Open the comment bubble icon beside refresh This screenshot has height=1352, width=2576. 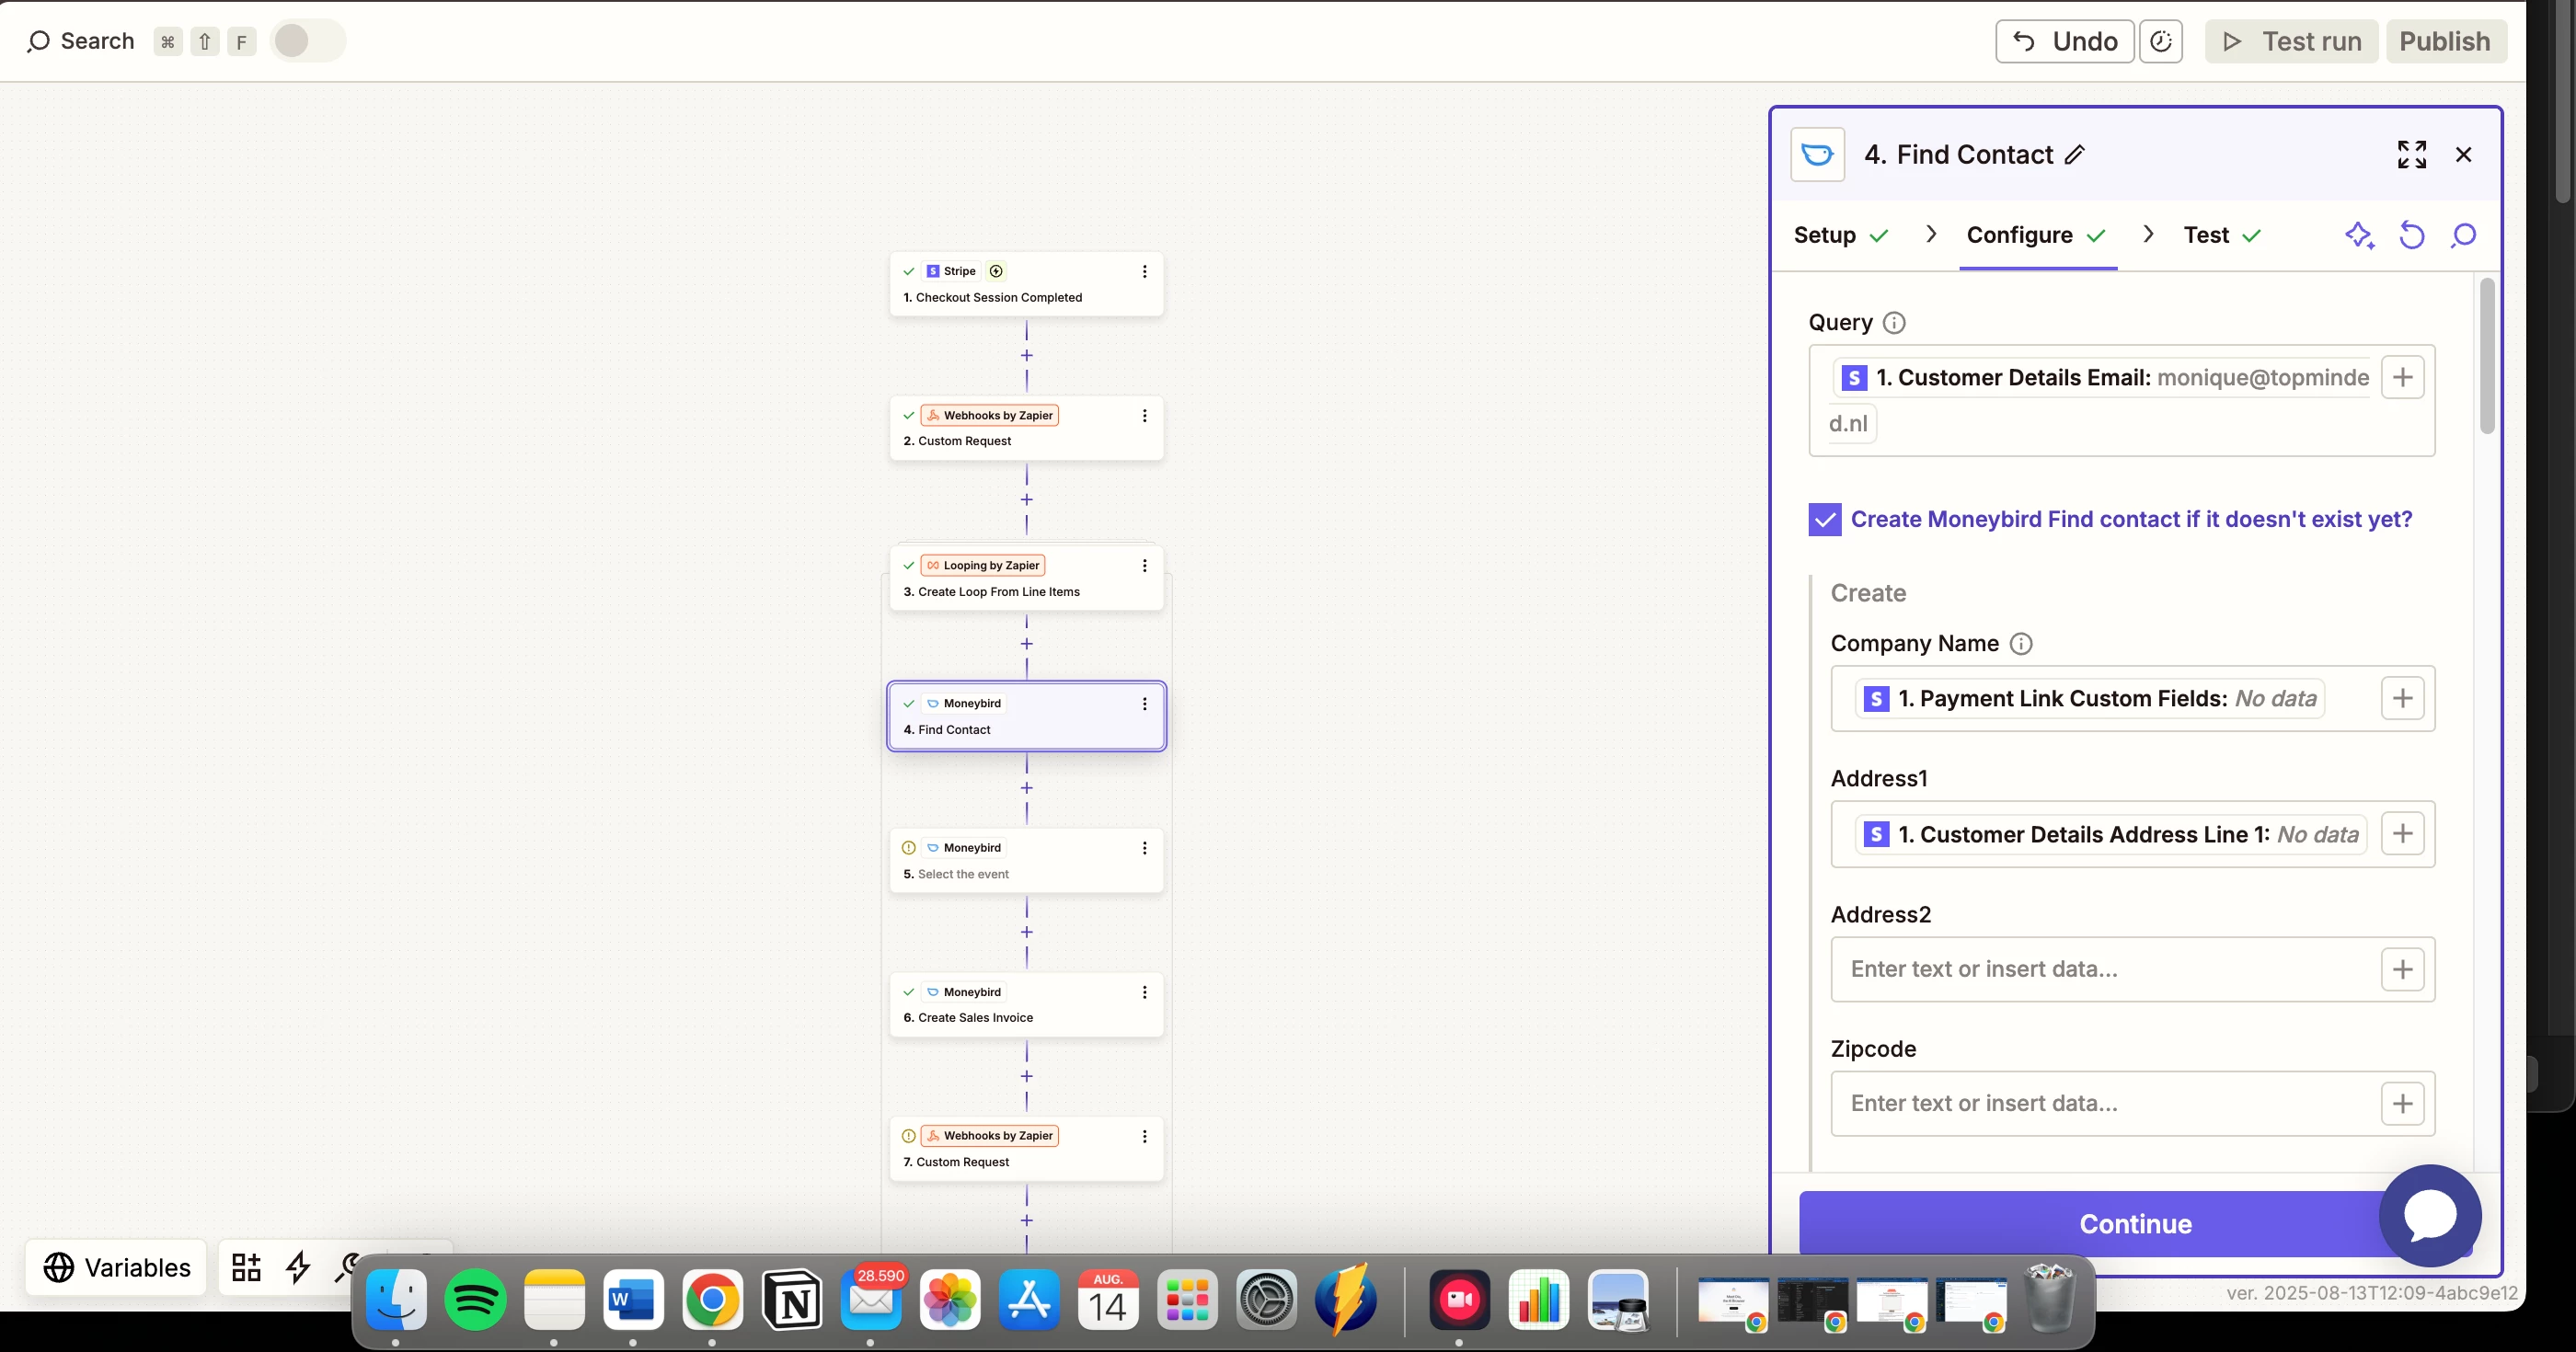pos(2463,235)
